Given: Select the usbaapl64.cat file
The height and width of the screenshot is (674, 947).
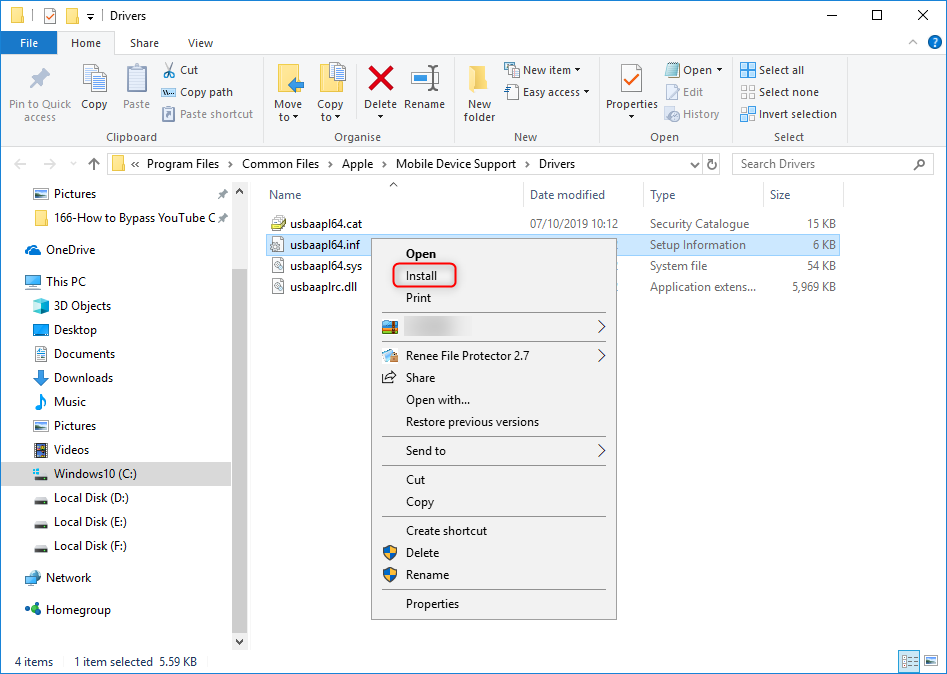Looking at the screenshot, I should 326,224.
